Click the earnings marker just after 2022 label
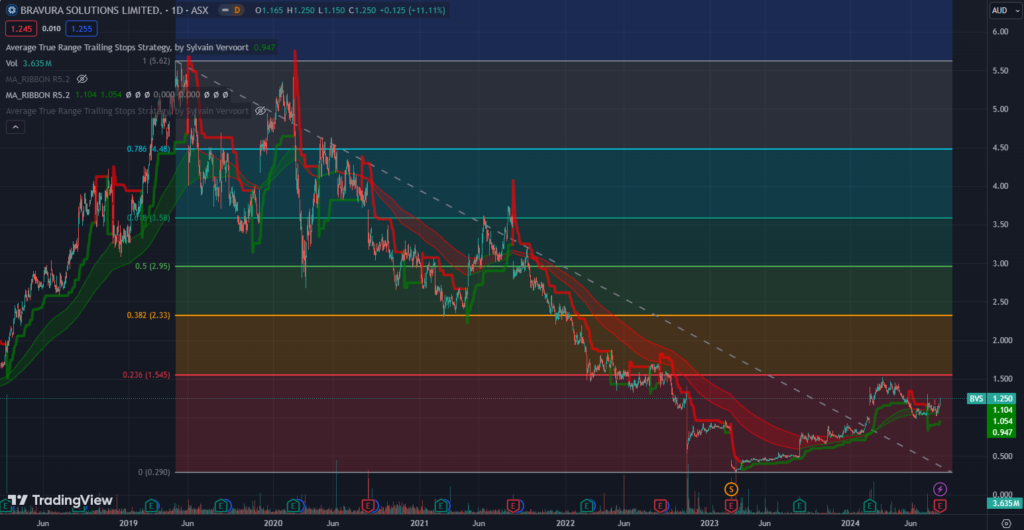The width and height of the screenshot is (1024, 530). (588, 505)
